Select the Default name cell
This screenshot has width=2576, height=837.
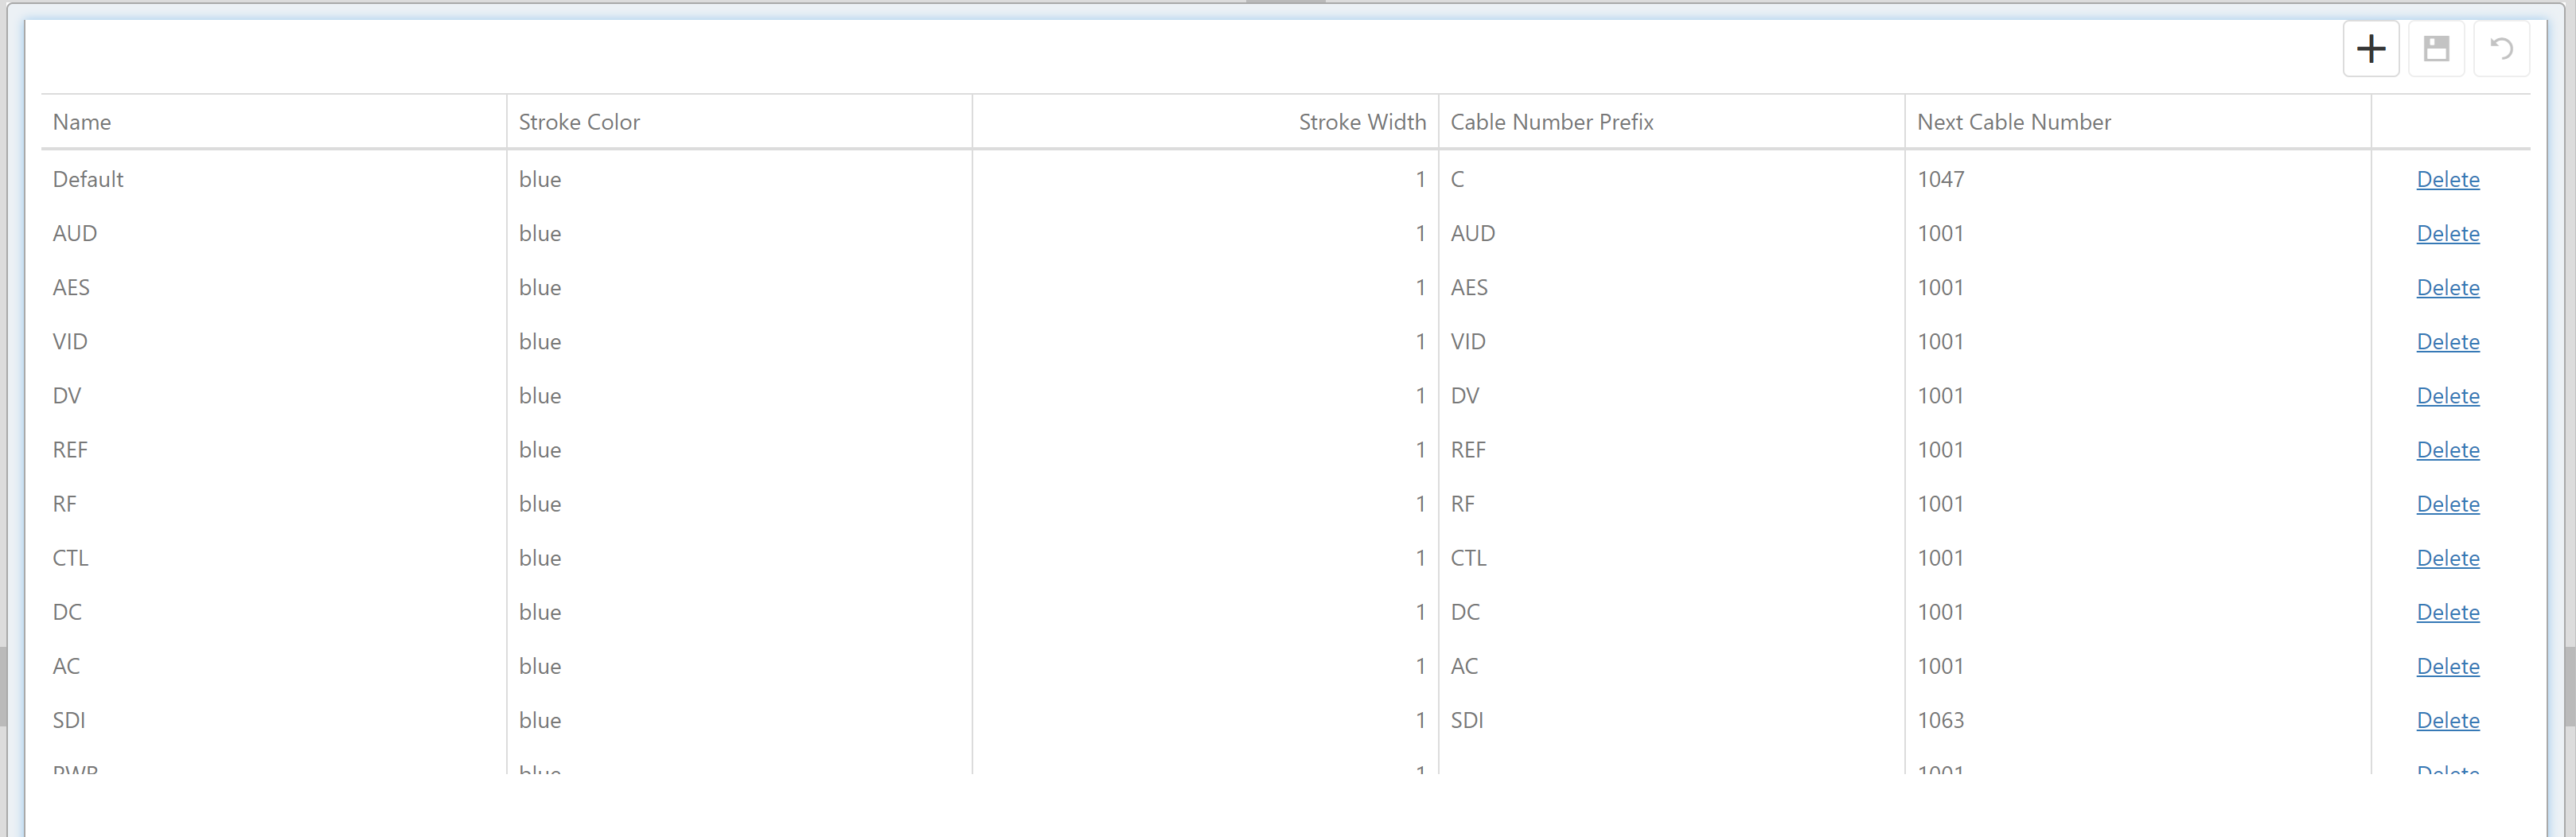(88, 180)
